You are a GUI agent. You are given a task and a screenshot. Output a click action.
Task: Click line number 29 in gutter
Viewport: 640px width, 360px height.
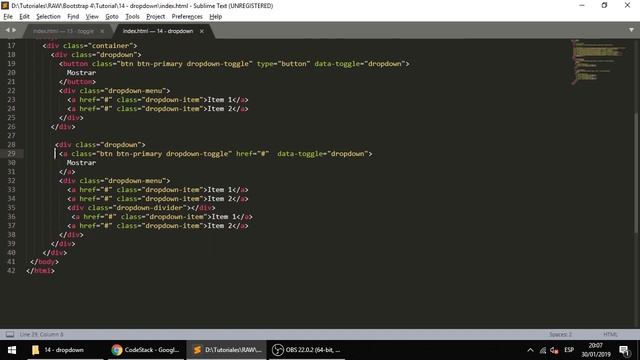click(x=11, y=153)
